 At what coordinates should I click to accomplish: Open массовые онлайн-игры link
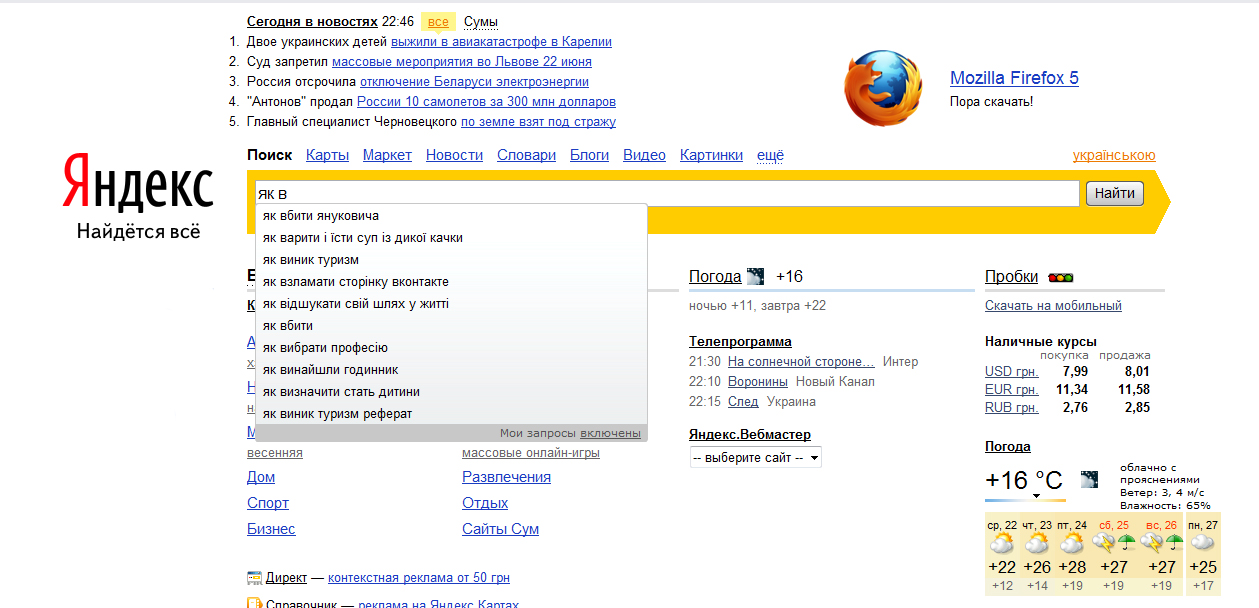(x=531, y=453)
